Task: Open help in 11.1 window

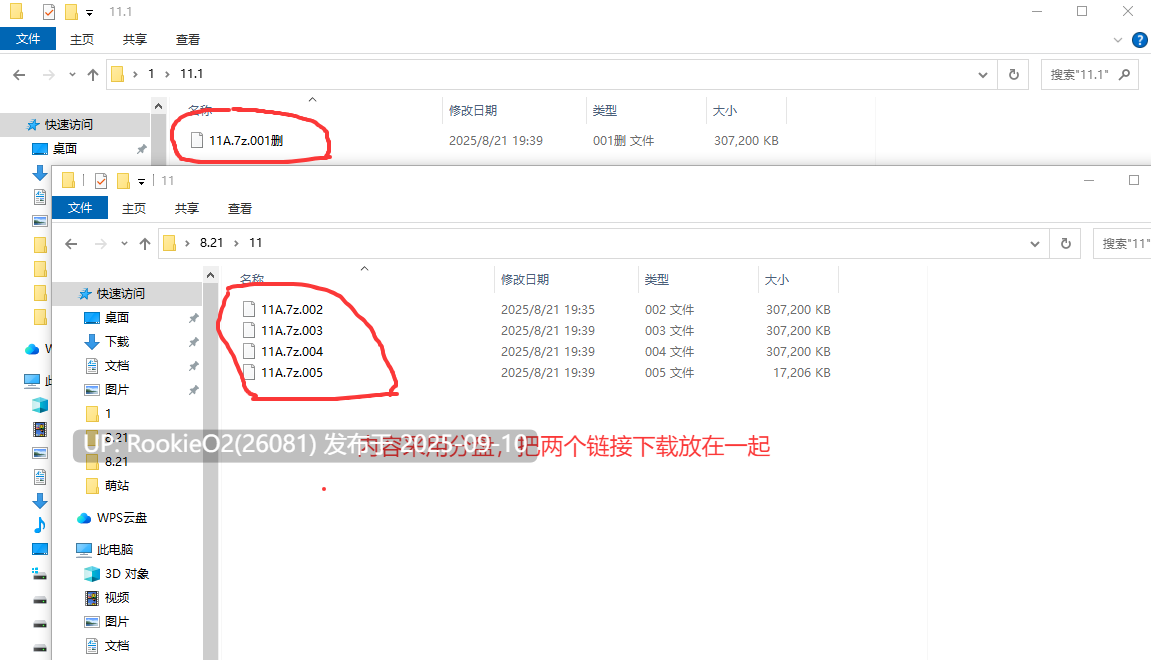Action: tap(1140, 40)
